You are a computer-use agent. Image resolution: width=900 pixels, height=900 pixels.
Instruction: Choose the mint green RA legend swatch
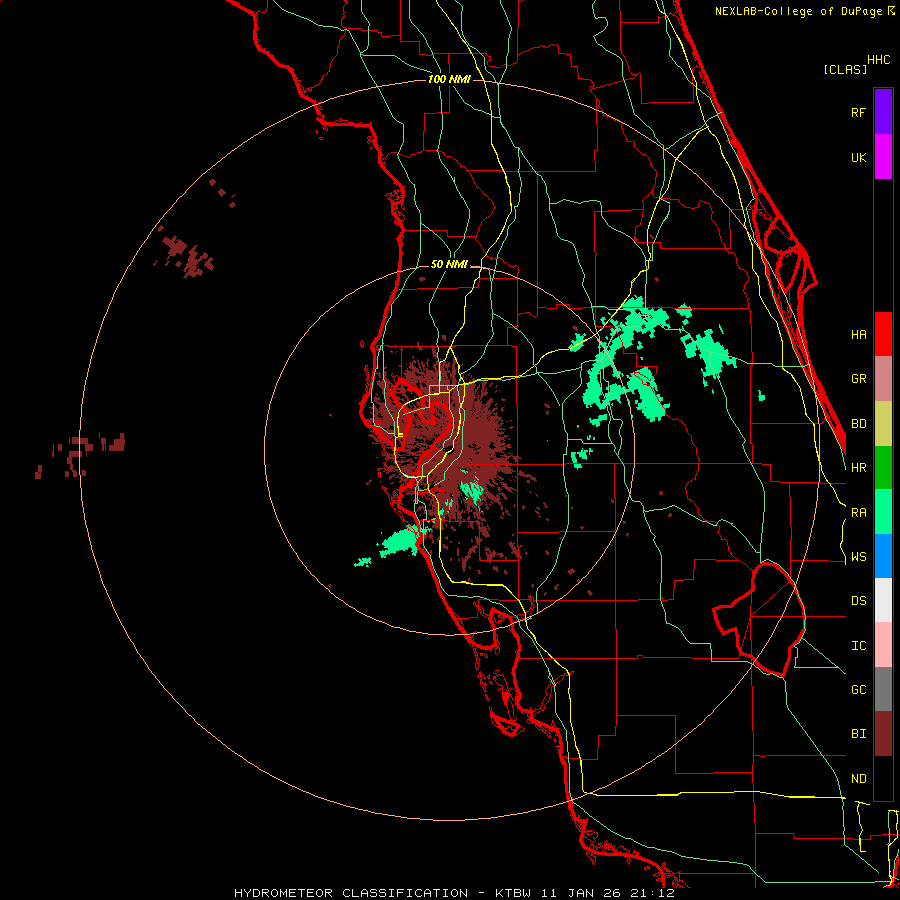coord(883,512)
